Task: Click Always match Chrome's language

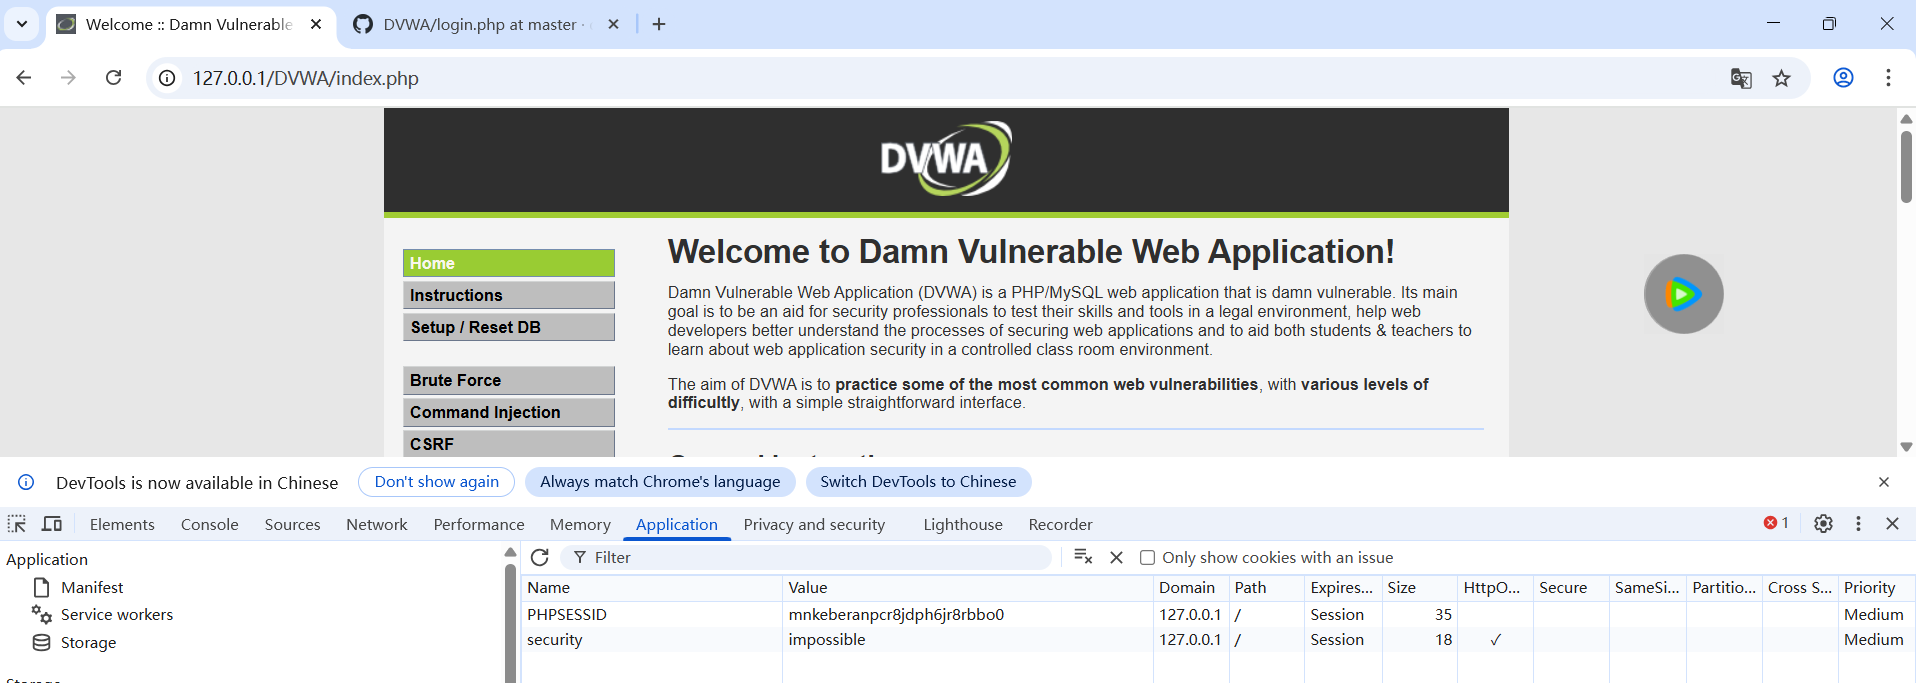Action: (660, 482)
